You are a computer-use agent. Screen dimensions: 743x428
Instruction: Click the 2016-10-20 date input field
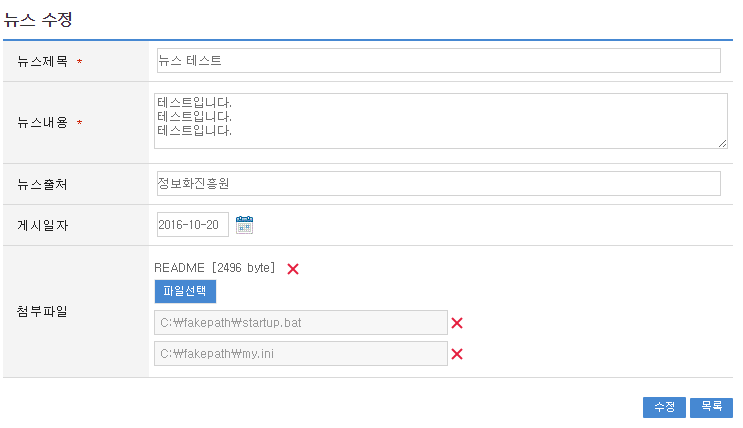click(x=193, y=224)
